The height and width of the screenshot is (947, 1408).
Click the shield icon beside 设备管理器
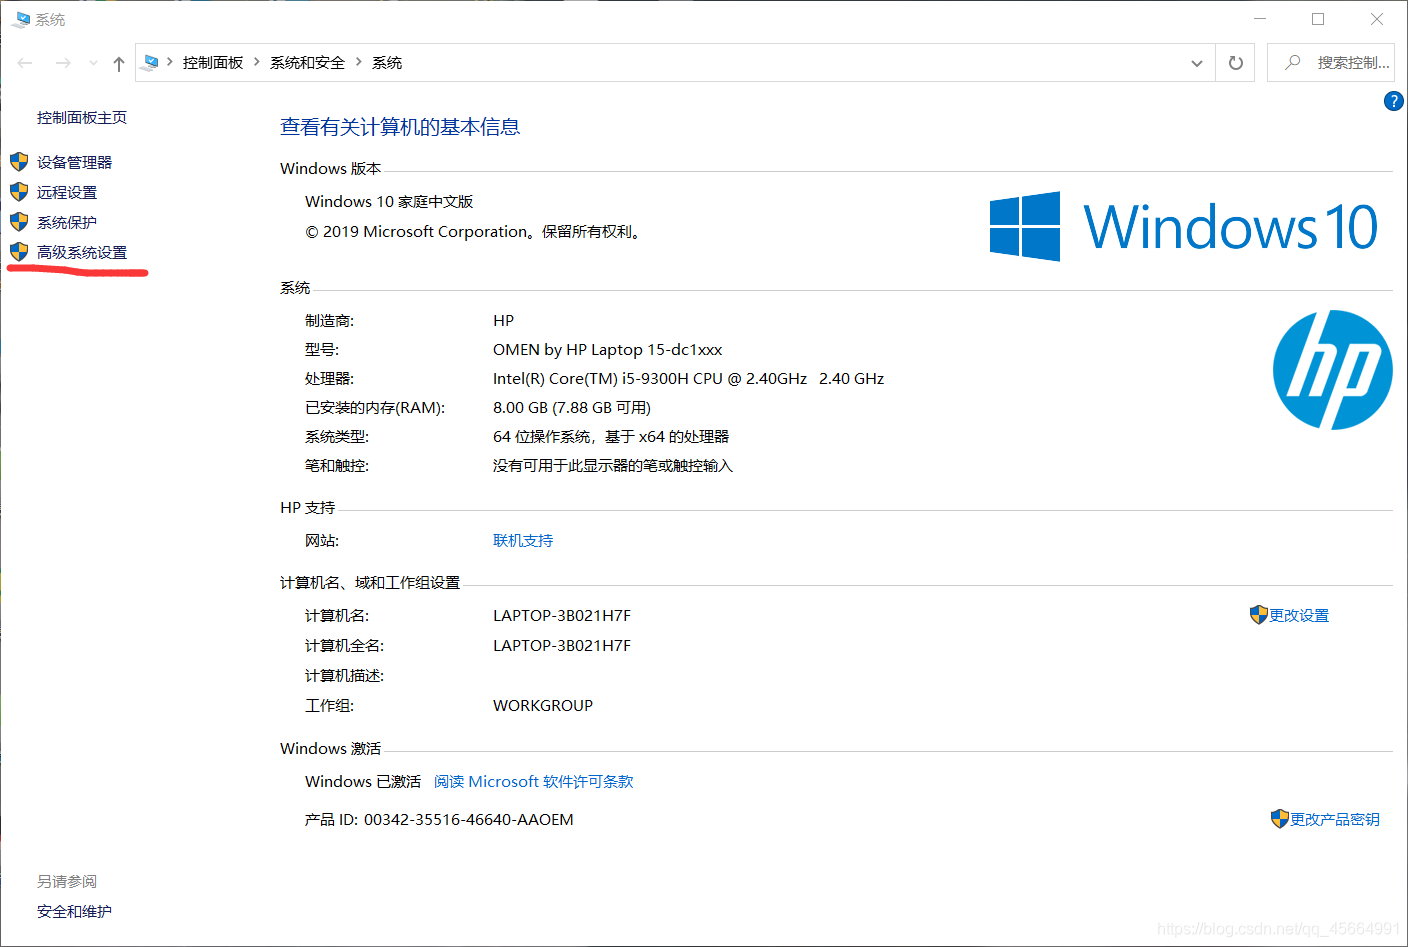point(19,161)
